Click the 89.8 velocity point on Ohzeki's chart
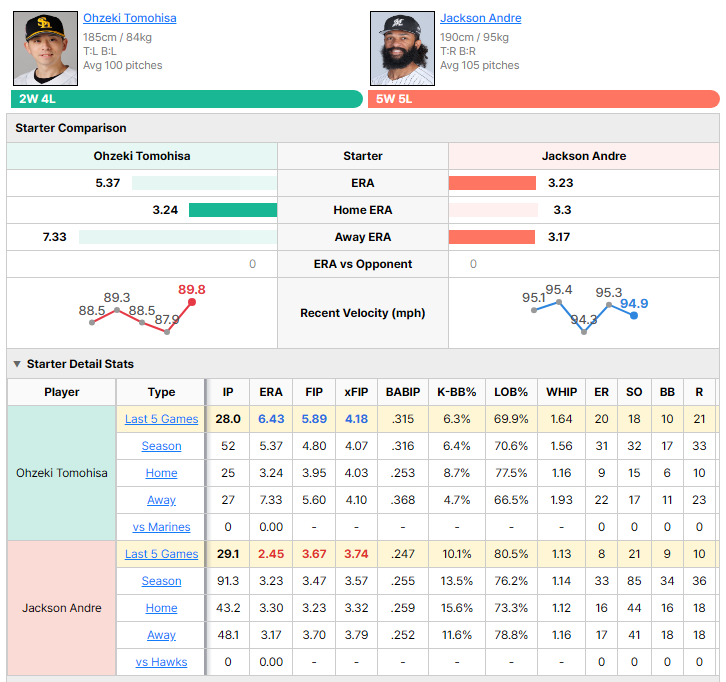Image resolution: width=726 pixels, height=682 pixels. click(x=192, y=302)
